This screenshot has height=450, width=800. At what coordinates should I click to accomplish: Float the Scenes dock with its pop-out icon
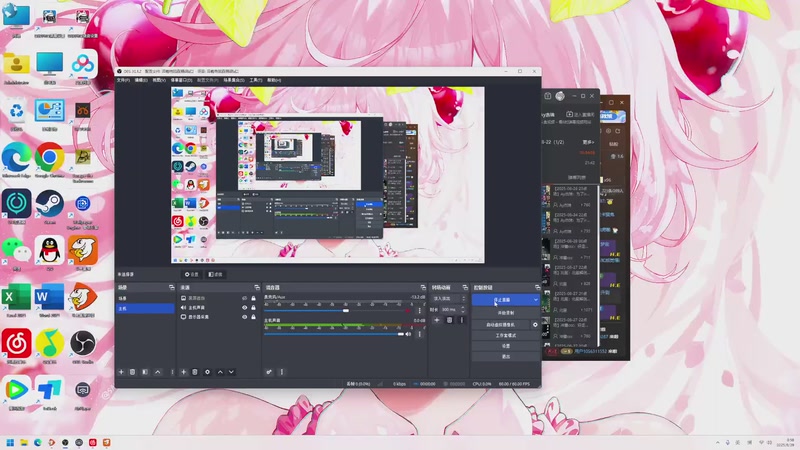tap(171, 288)
